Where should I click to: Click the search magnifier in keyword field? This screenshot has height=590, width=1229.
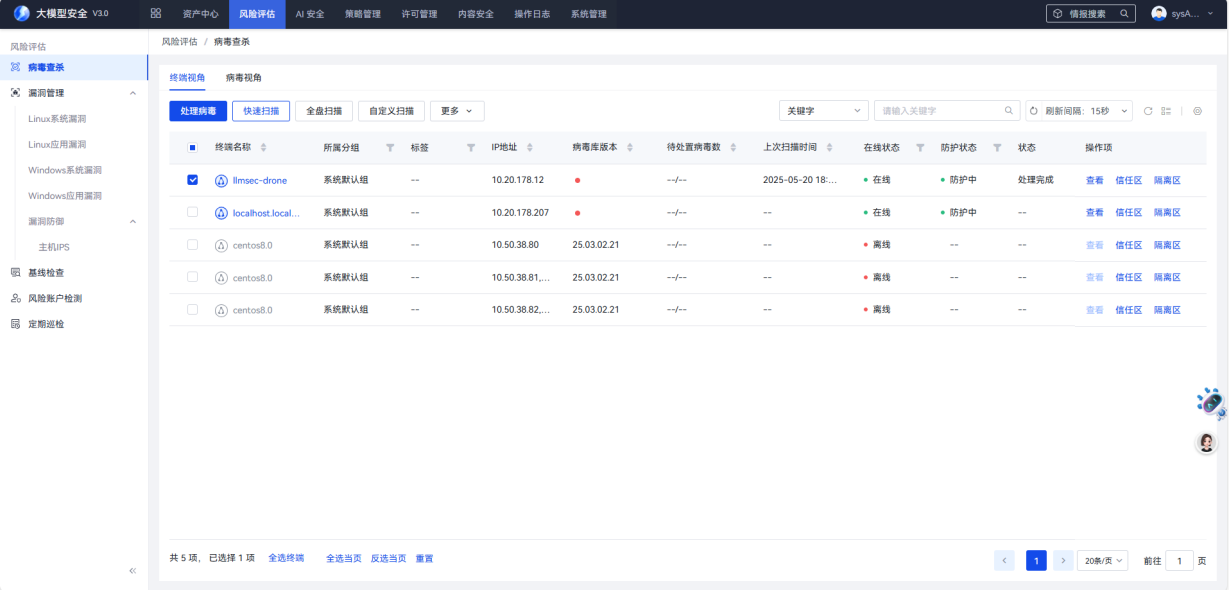[x=1009, y=111]
